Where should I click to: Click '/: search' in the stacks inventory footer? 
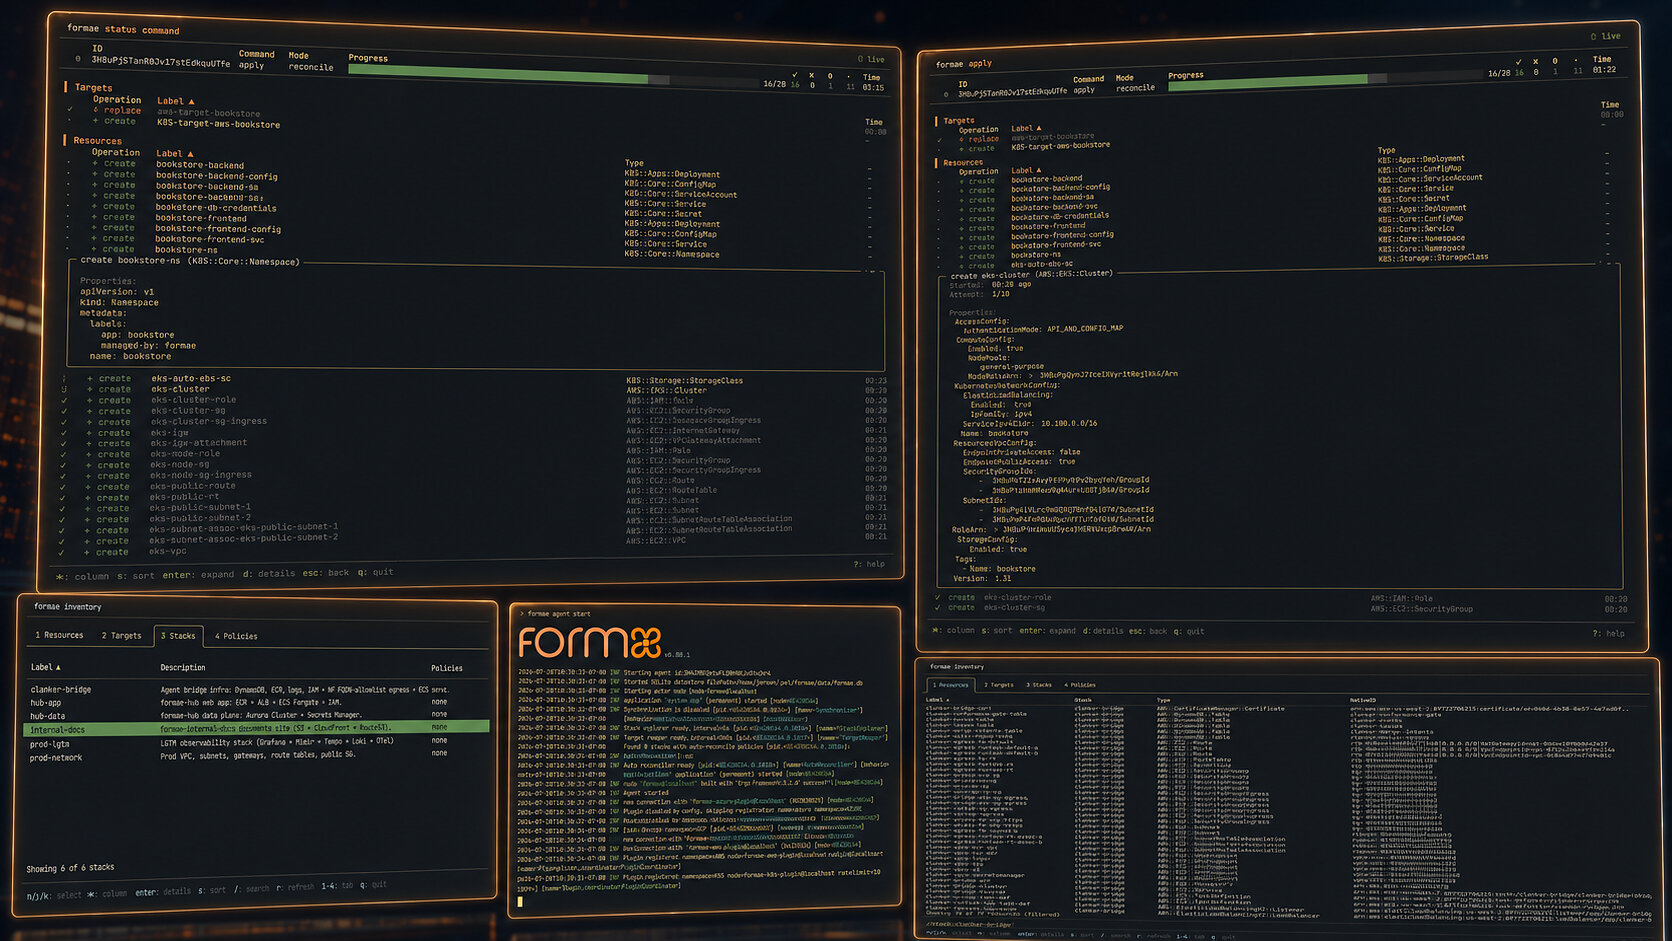(252, 888)
